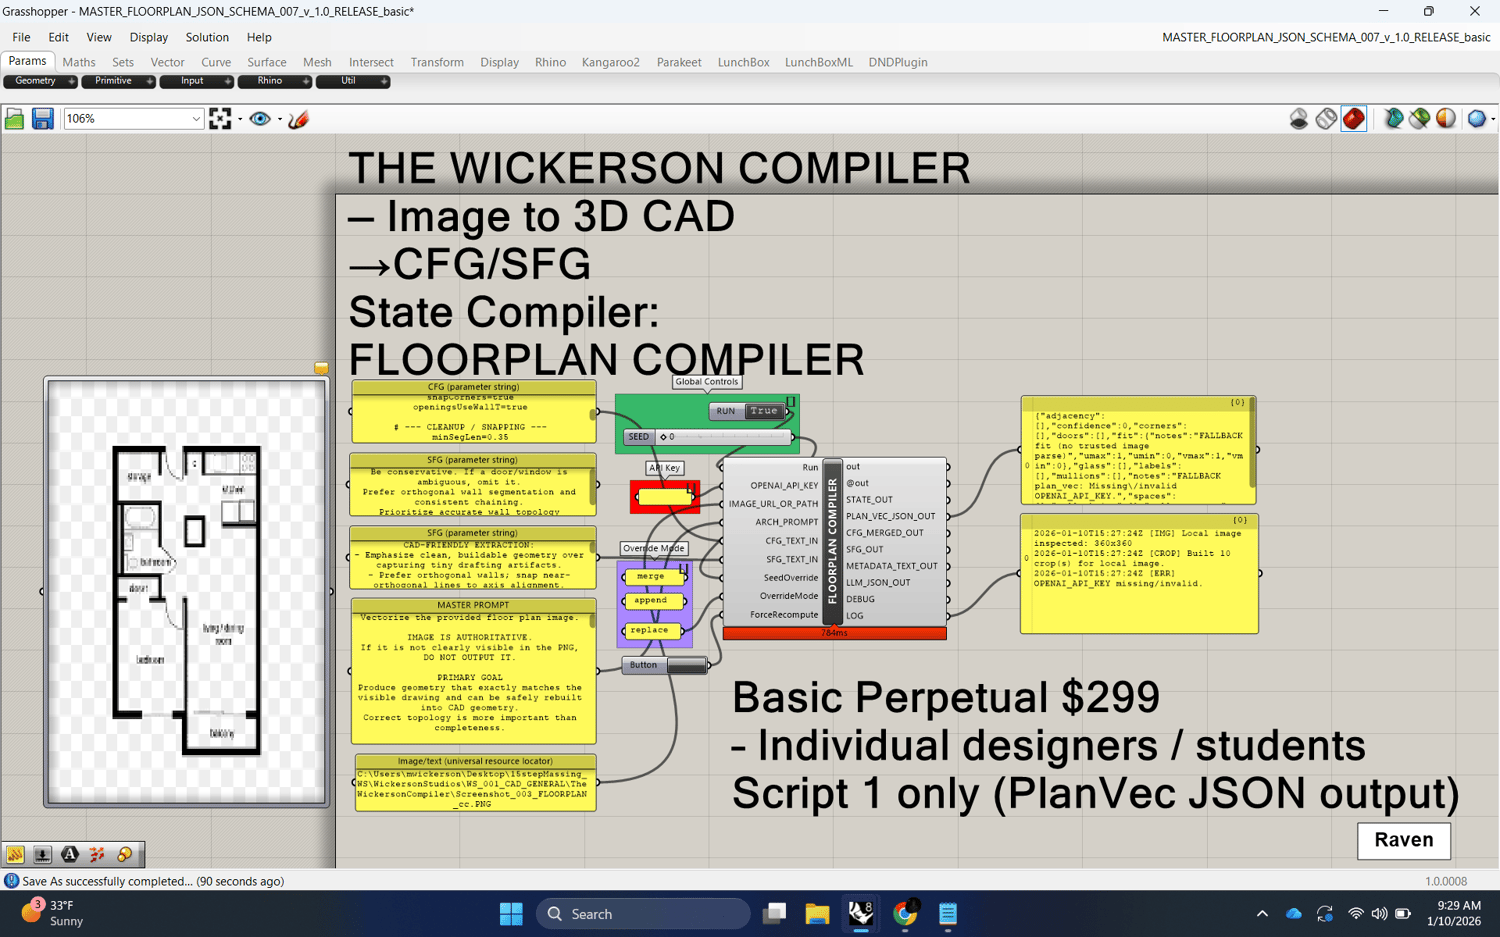Open the Notepad app in the taskbar
This screenshot has width=1500, height=937.
(x=948, y=914)
